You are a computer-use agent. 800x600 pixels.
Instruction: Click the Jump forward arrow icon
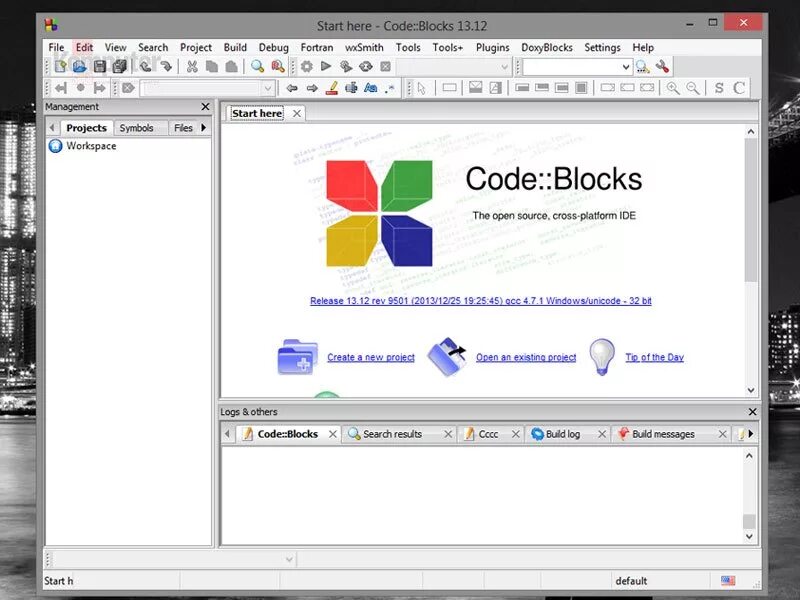click(312, 88)
